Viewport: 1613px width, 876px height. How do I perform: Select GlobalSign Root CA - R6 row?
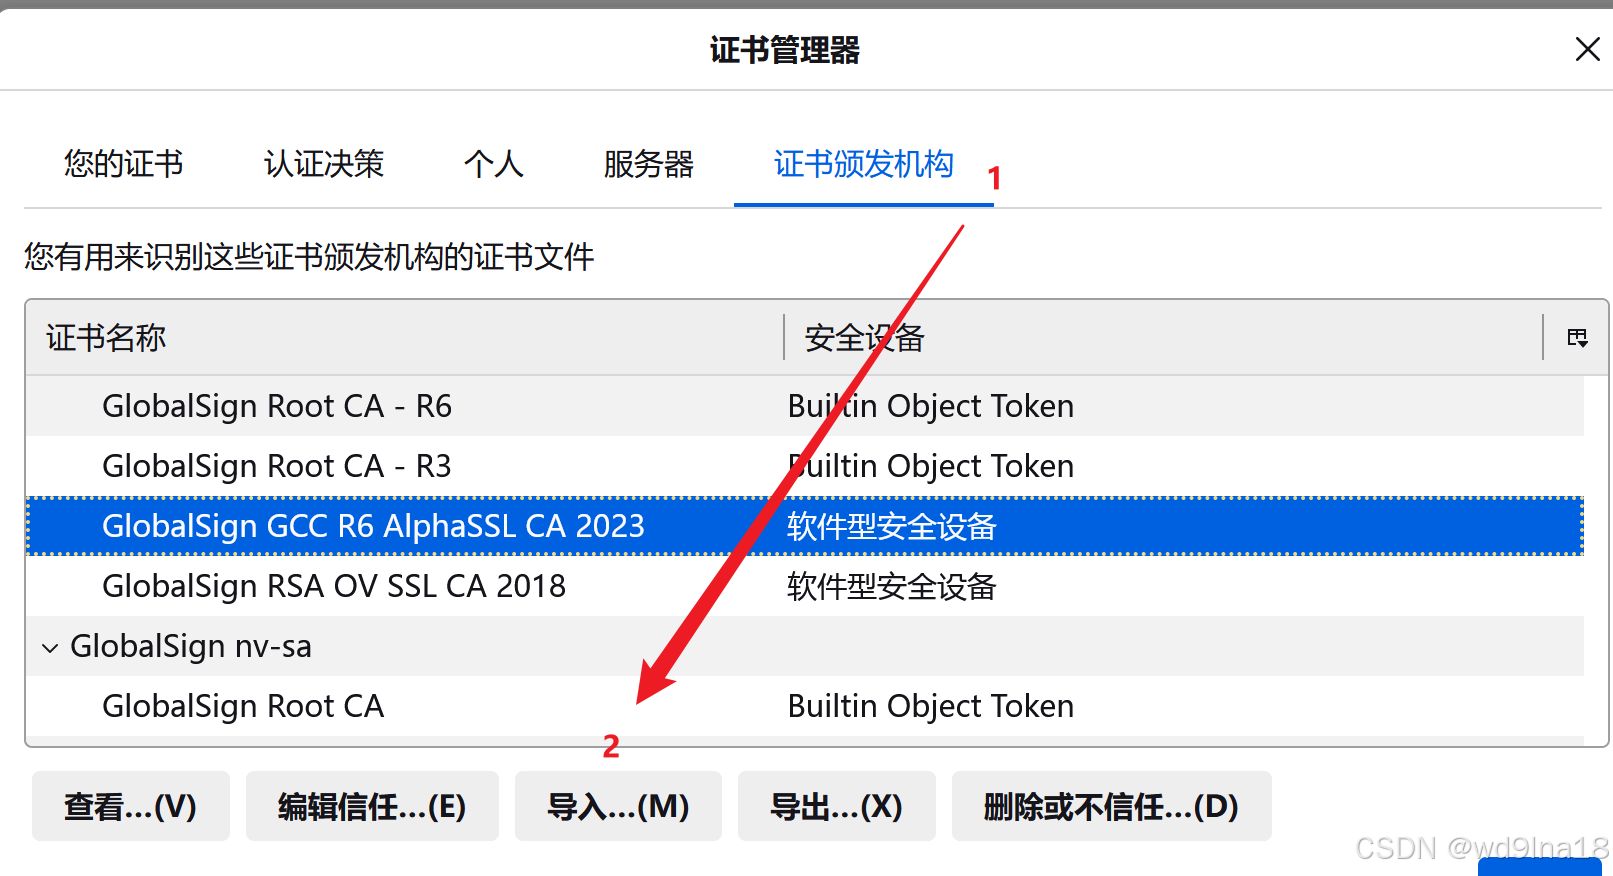[805, 406]
